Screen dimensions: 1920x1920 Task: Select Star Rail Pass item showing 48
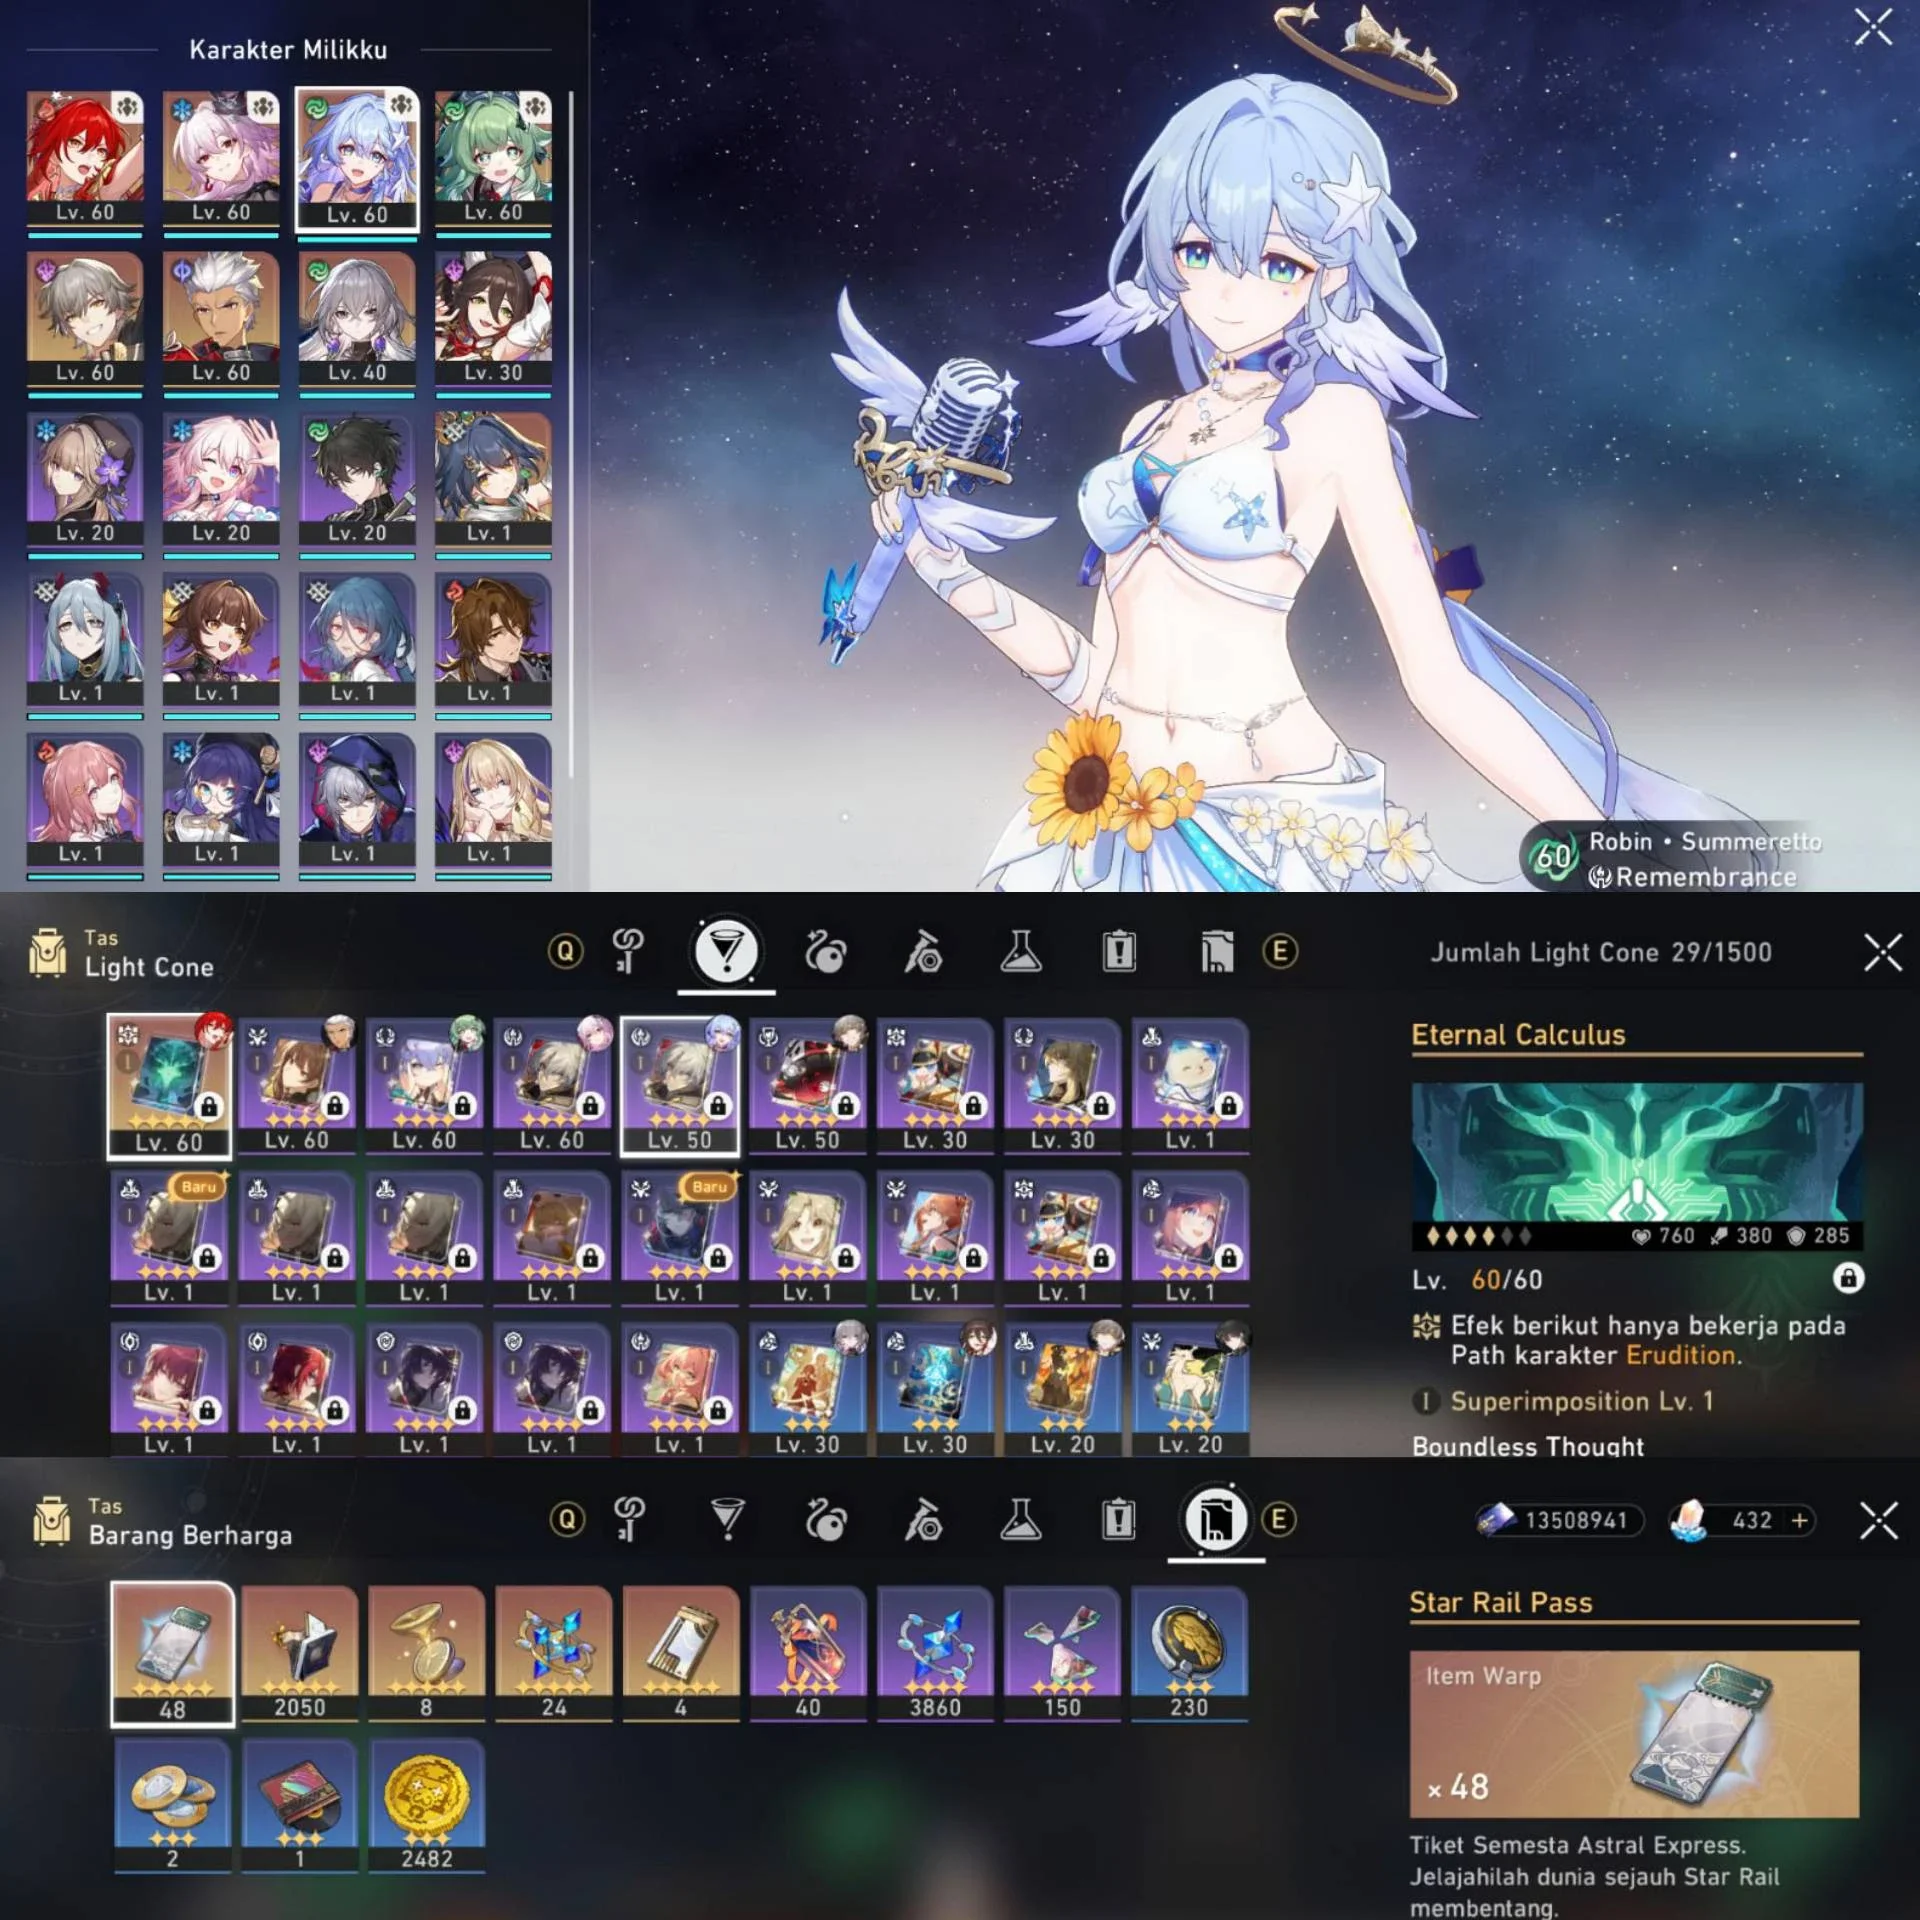(x=172, y=1654)
